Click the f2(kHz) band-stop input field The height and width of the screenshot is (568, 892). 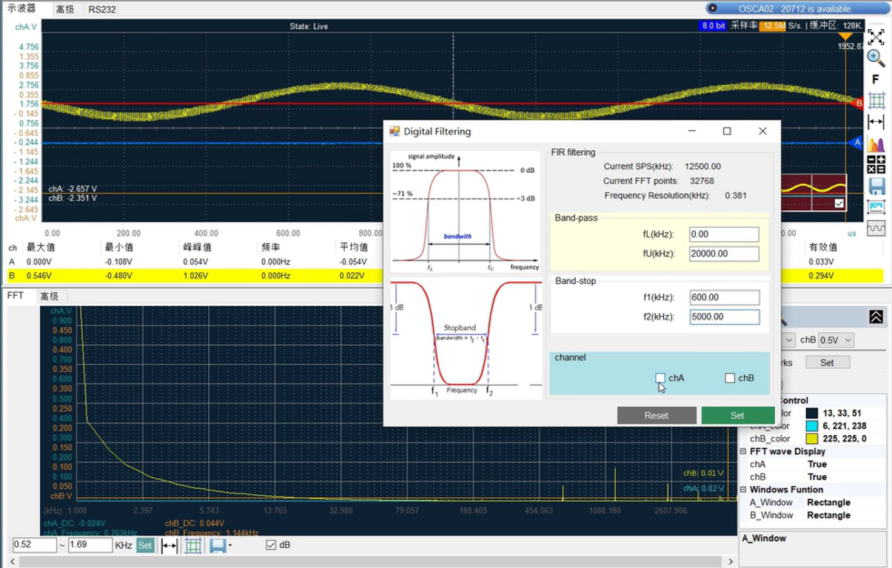724,317
